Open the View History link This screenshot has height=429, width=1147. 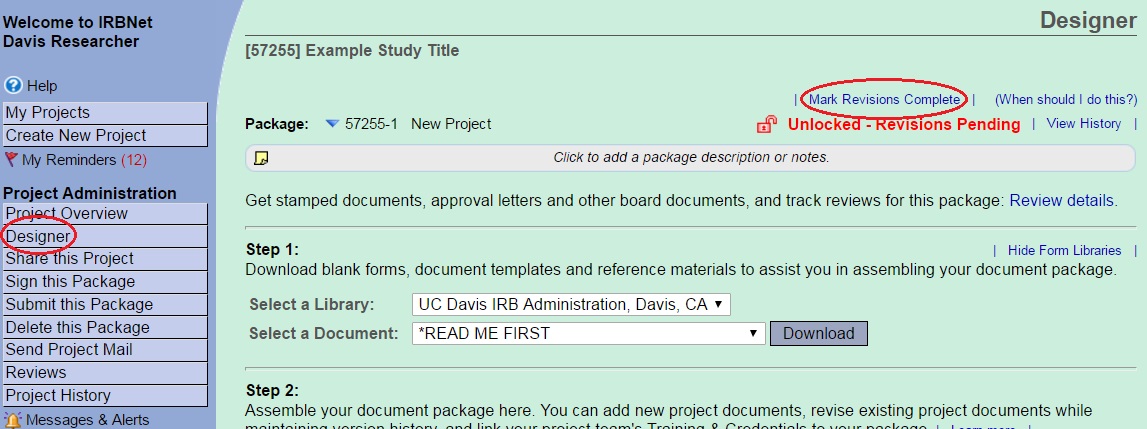[x=1083, y=124]
